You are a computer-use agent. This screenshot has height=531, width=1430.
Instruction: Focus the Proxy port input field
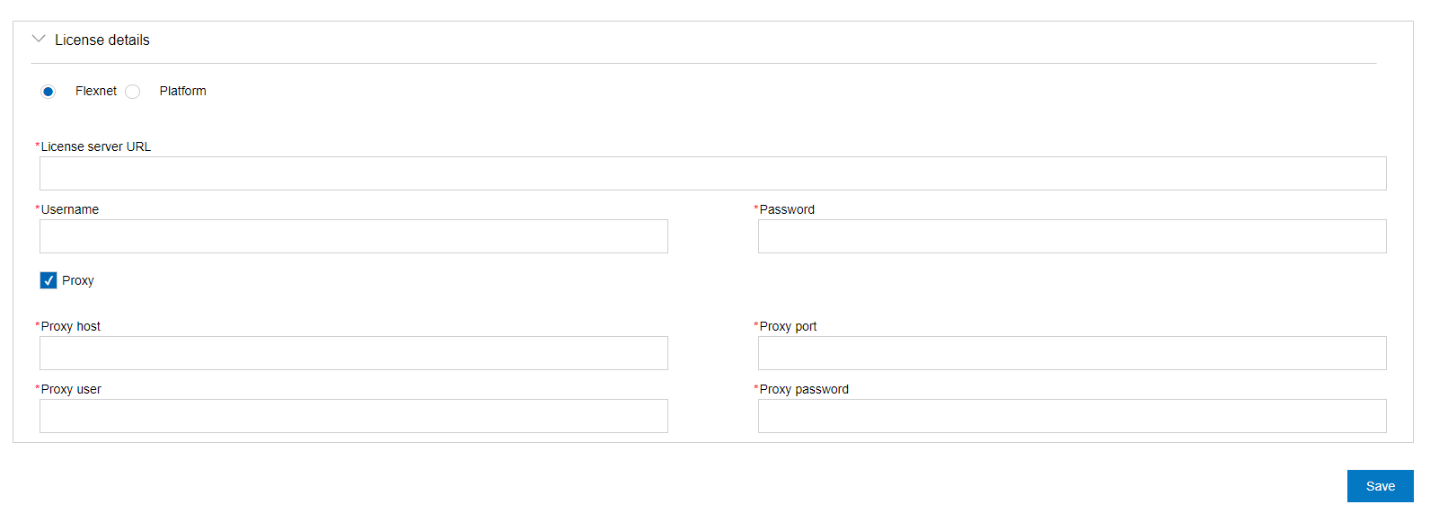(1071, 353)
